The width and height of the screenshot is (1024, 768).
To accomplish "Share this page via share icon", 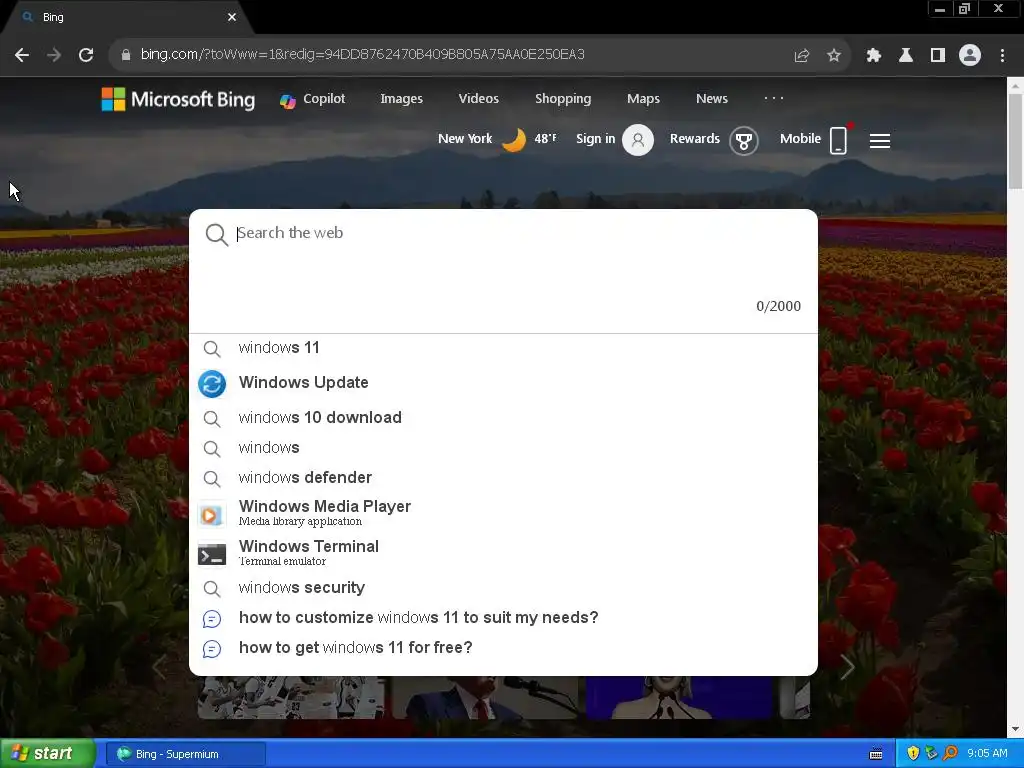I will pyautogui.click(x=801, y=56).
